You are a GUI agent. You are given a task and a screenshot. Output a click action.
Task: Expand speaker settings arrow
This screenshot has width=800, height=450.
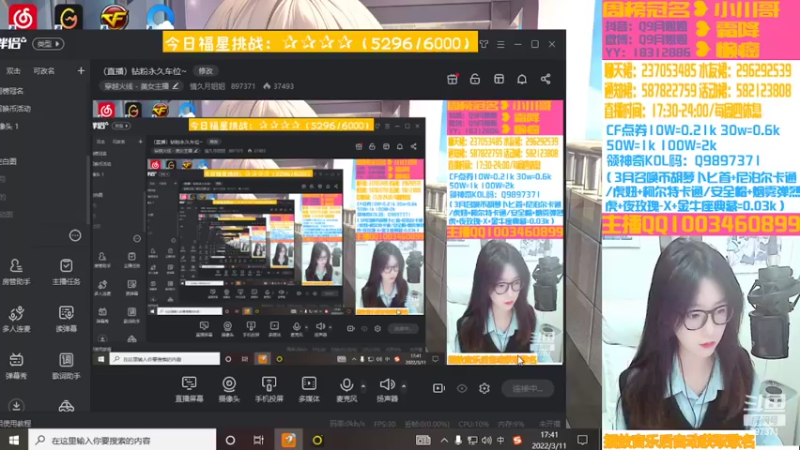click(x=404, y=386)
